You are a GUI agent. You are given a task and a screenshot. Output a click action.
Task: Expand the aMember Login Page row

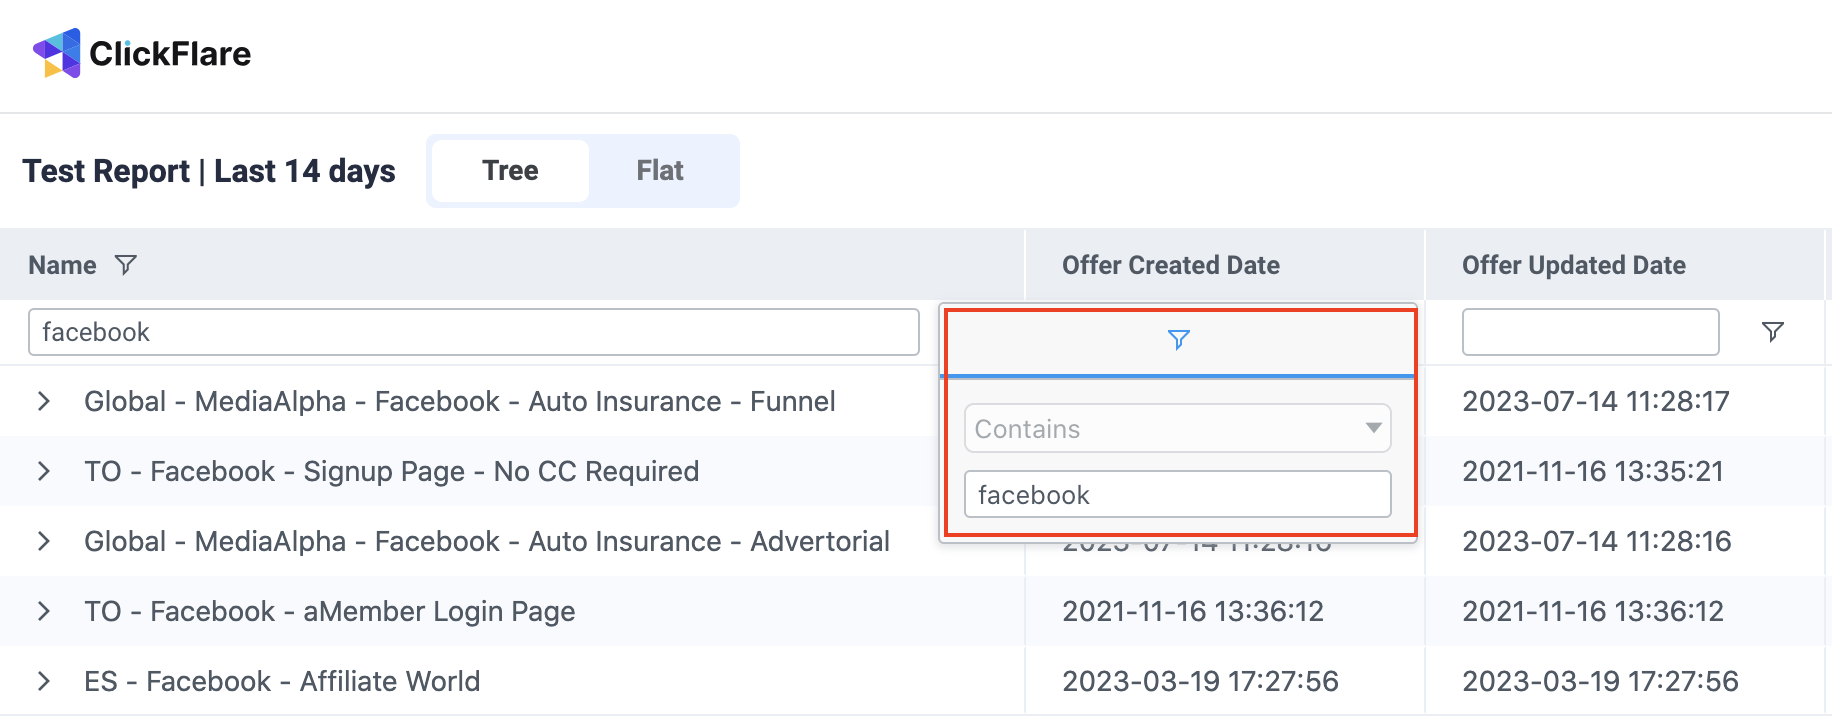[44, 611]
